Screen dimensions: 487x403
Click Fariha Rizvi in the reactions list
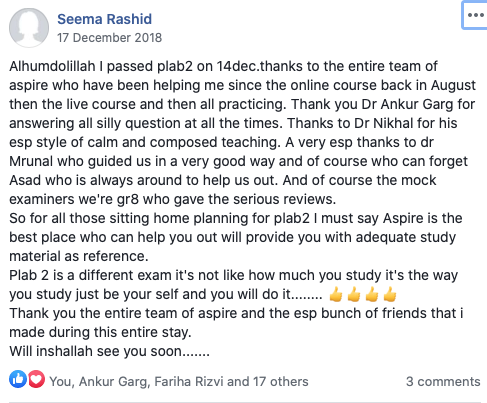coord(189,382)
